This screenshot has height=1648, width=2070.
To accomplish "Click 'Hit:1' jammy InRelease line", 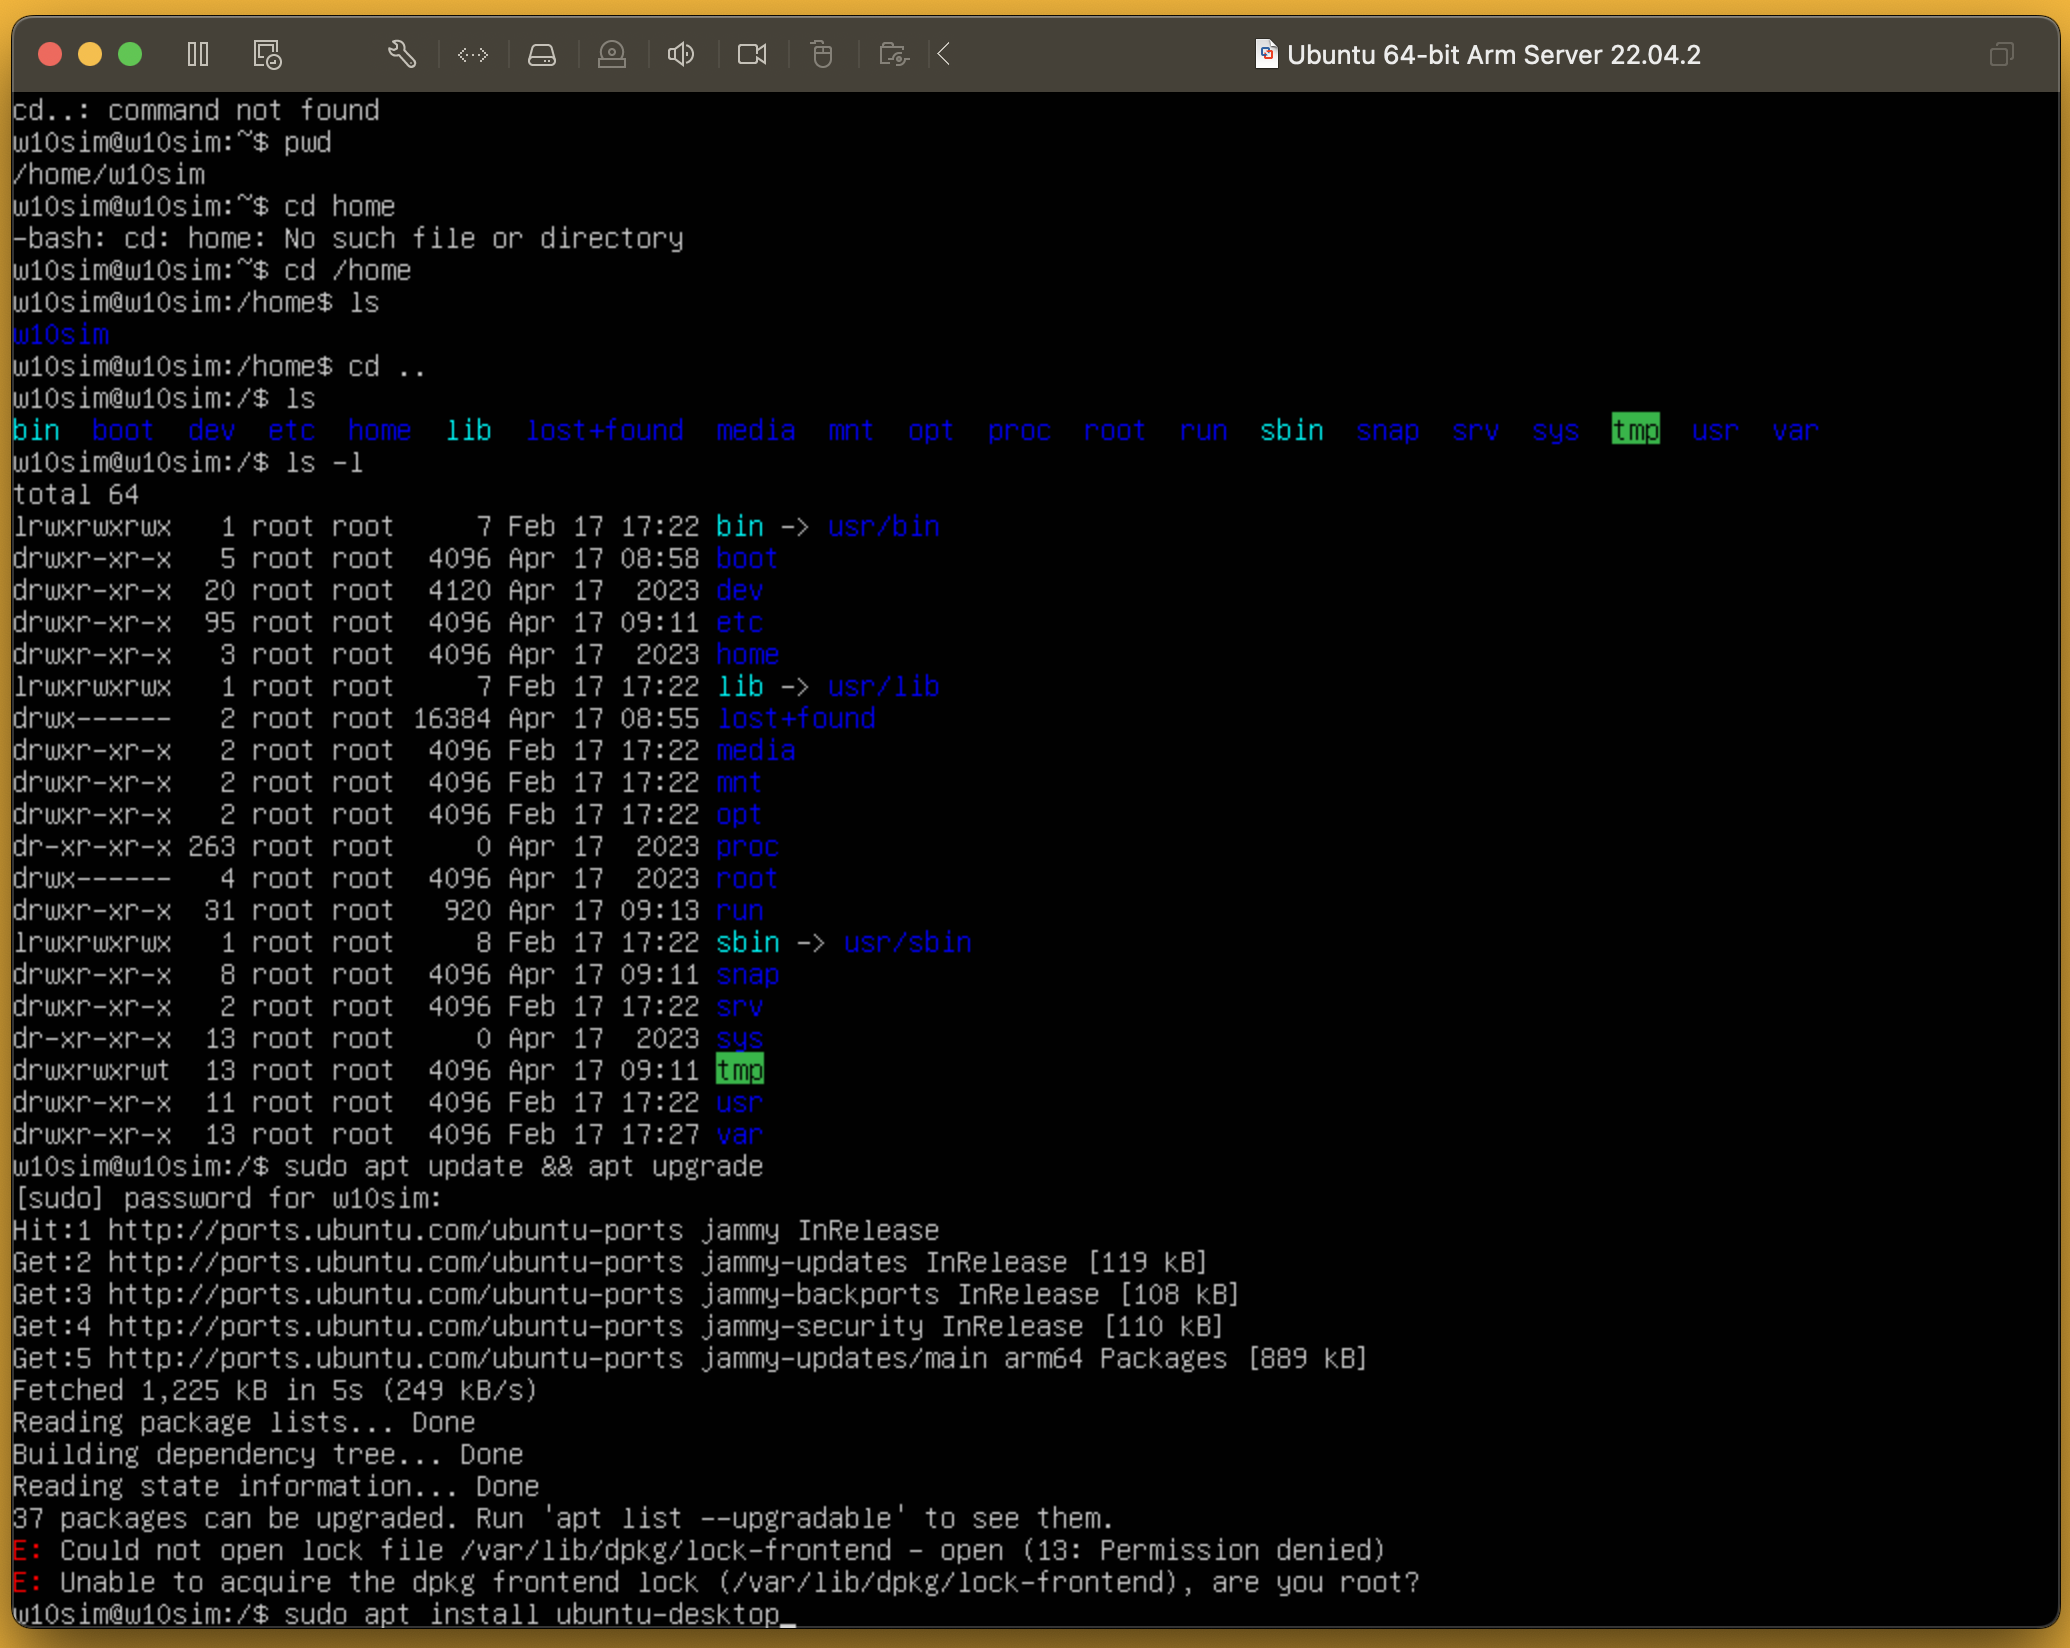I will pos(476,1230).
